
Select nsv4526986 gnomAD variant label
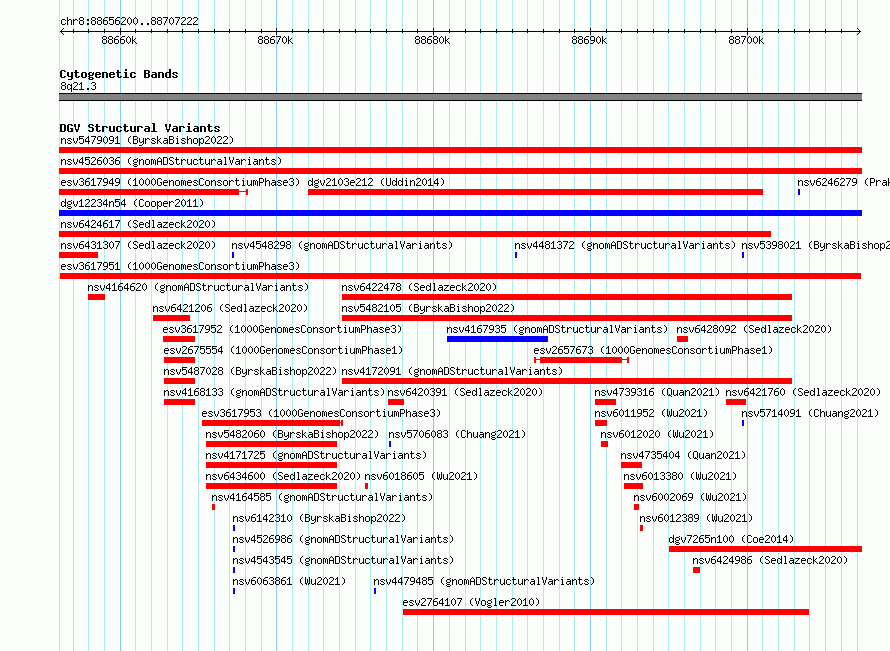tap(343, 539)
